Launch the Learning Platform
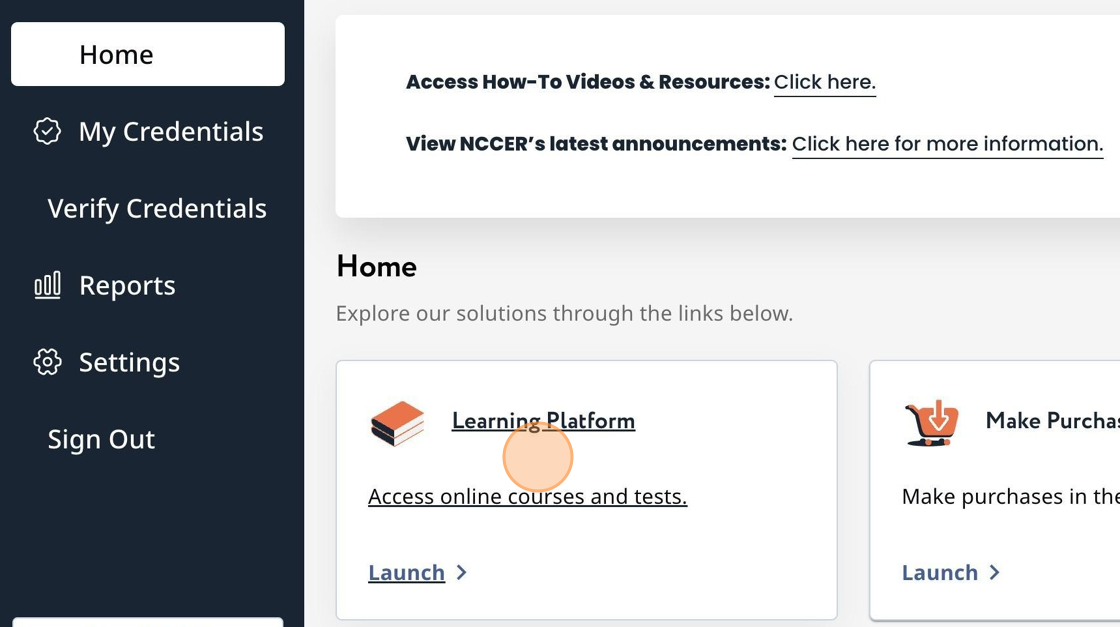 tap(406, 572)
